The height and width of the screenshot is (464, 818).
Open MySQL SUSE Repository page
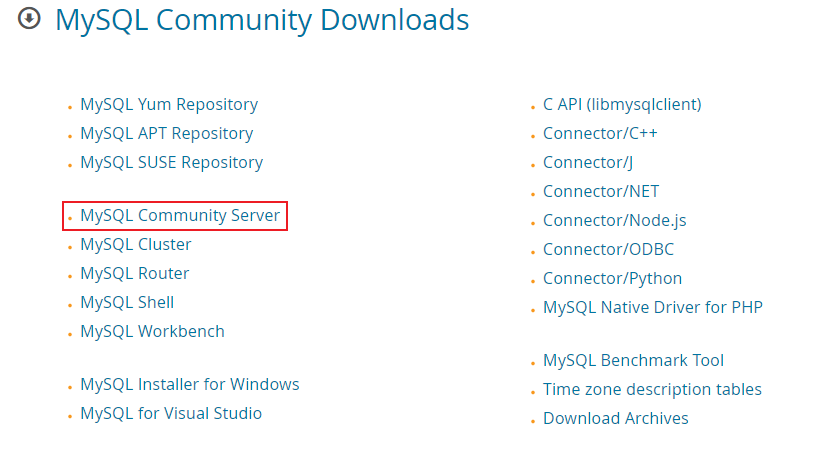point(171,162)
